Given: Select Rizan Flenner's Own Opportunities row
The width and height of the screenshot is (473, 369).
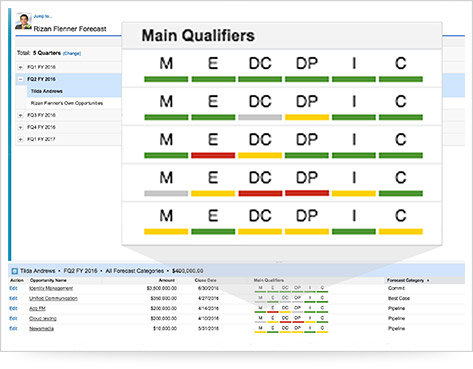Looking at the screenshot, I should (x=67, y=103).
